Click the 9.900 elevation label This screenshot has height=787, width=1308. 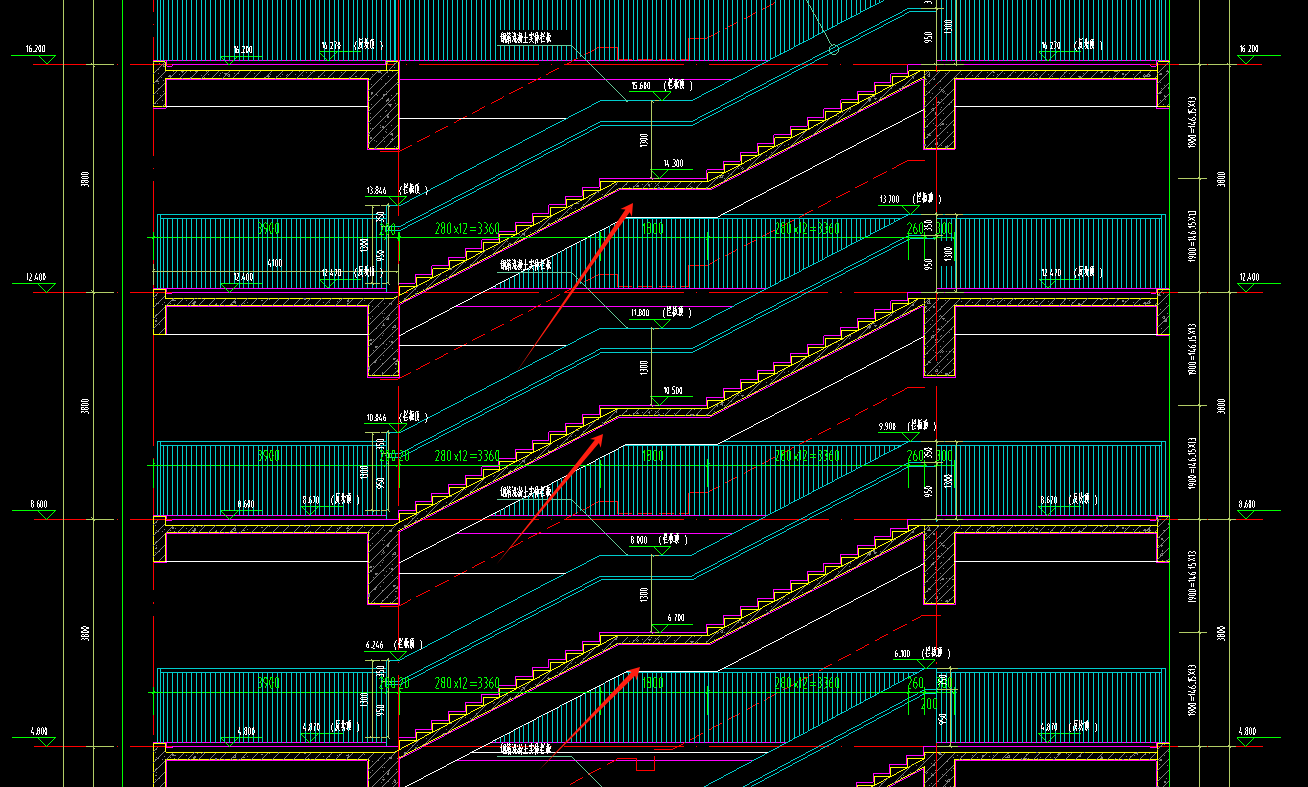tap(887, 426)
